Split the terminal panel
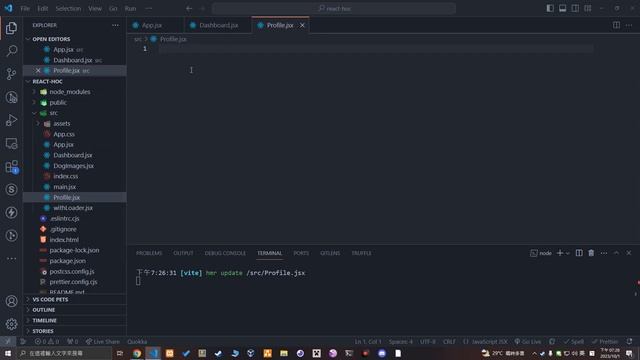 tap(579, 253)
